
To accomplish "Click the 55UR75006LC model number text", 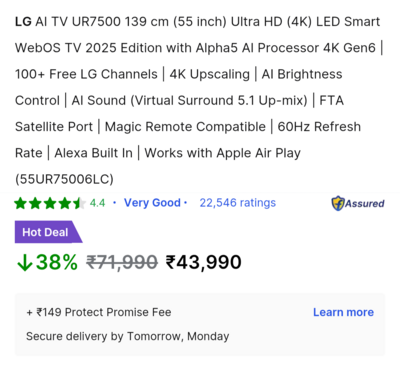I will point(64,179).
